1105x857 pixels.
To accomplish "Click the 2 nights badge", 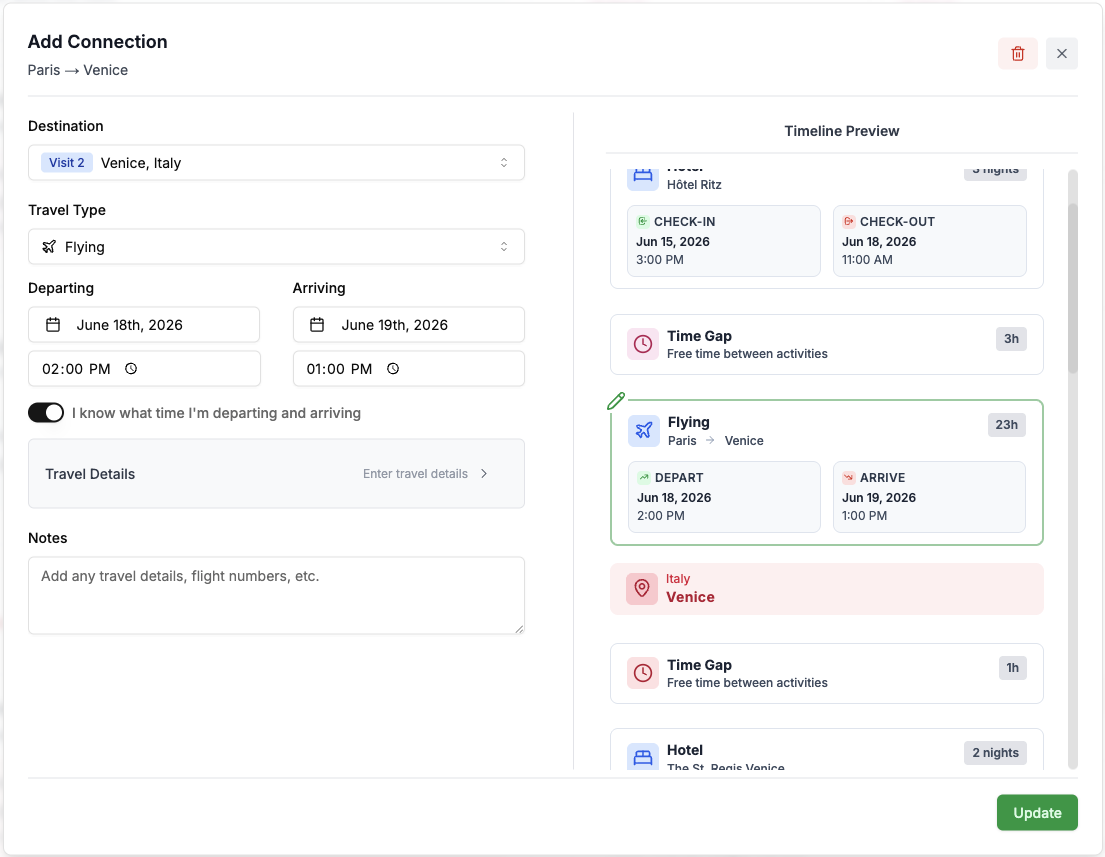I will 996,753.
